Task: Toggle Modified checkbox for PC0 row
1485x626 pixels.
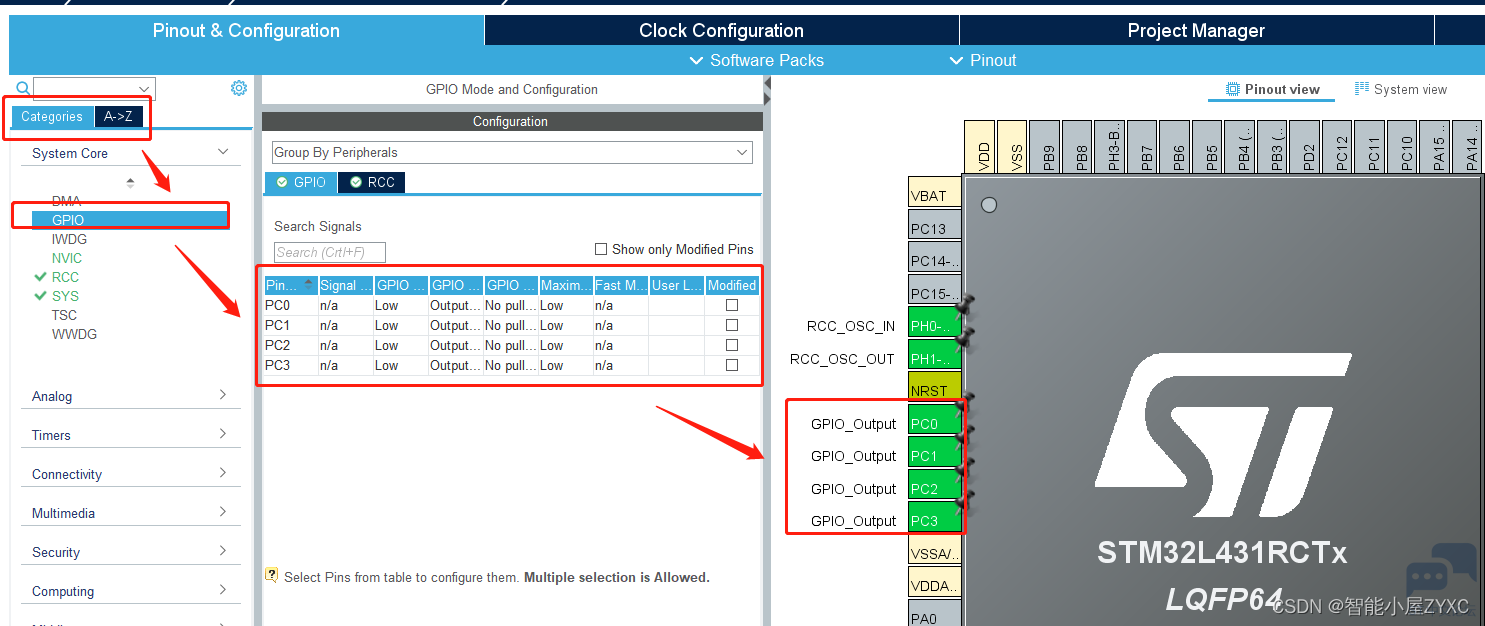Action: coord(732,305)
